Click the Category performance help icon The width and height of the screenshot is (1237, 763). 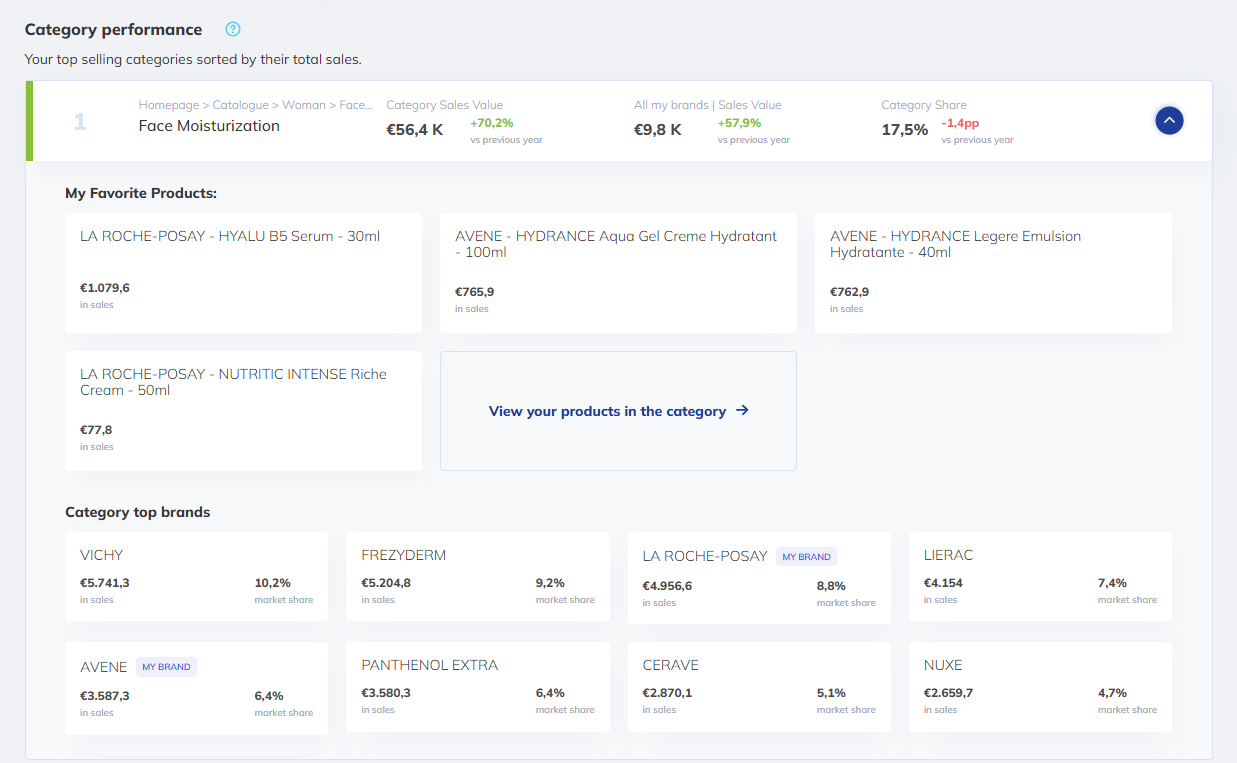click(233, 29)
